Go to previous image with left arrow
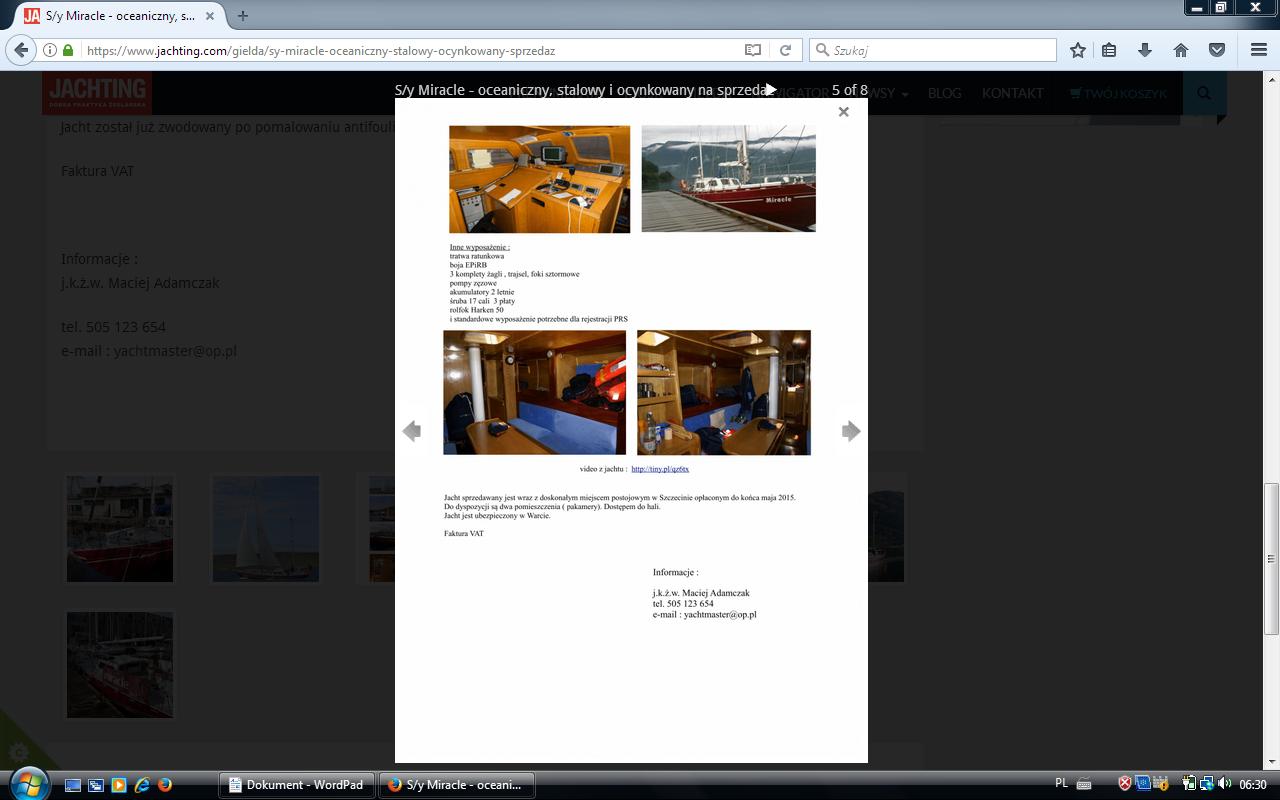Image resolution: width=1280 pixels, height=800 pixels. click(411, 431)
